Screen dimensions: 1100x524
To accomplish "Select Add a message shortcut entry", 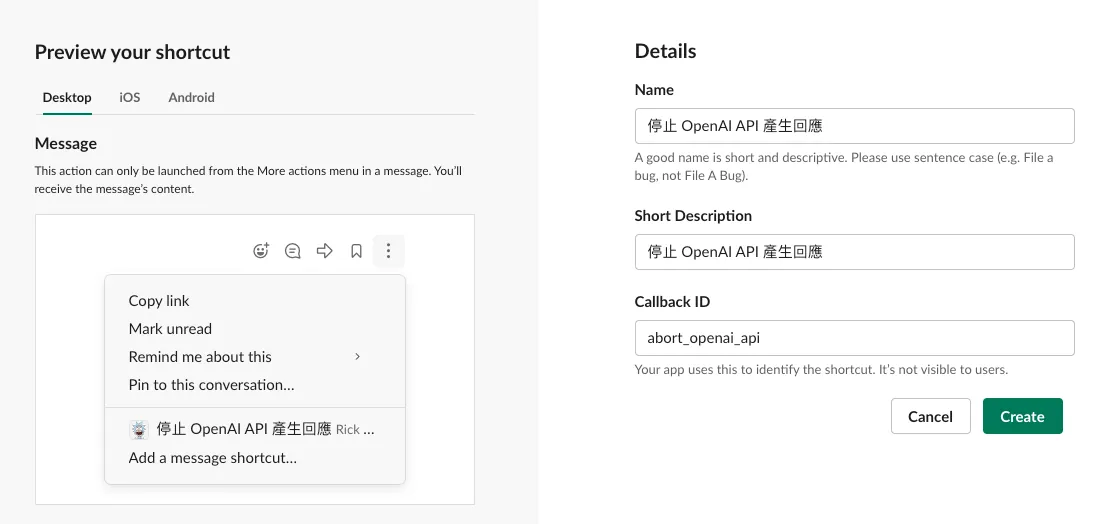I will pos(212,458).
